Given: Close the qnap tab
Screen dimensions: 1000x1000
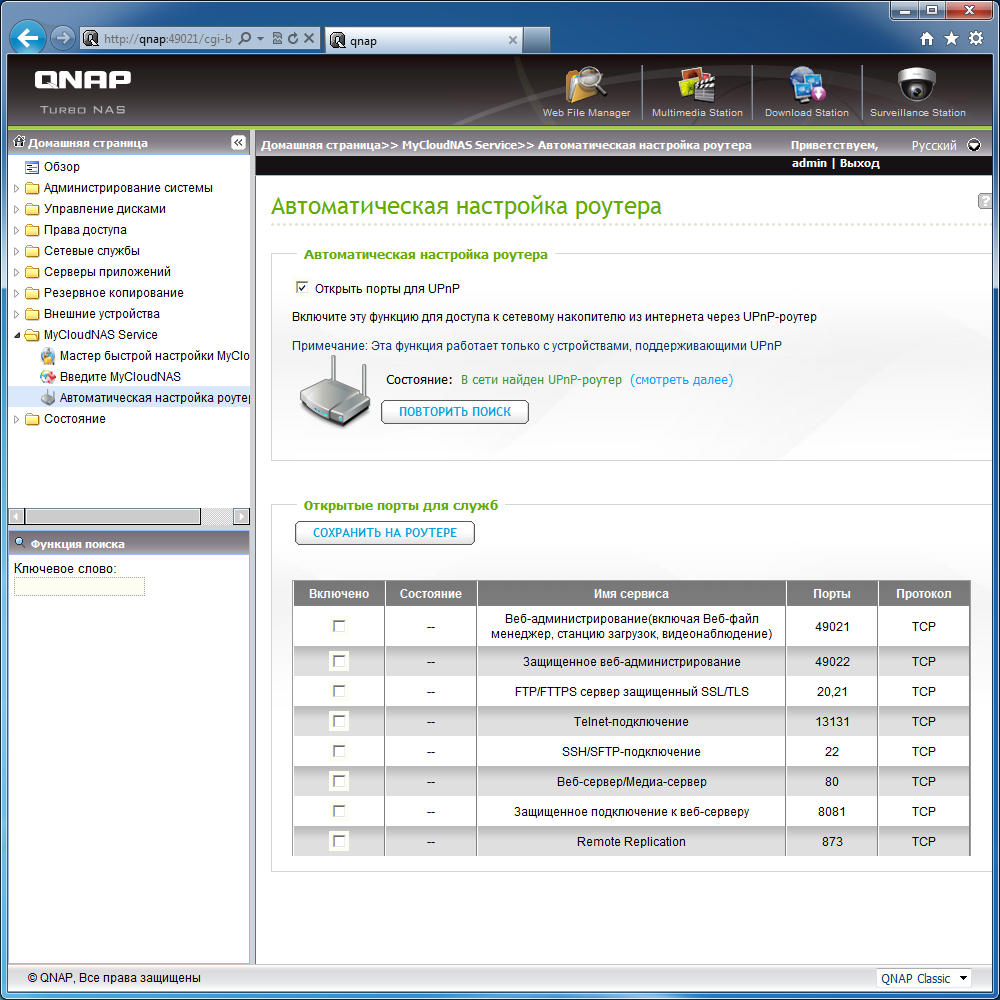Looking at the screenshot, I should (x=512, y=40).
